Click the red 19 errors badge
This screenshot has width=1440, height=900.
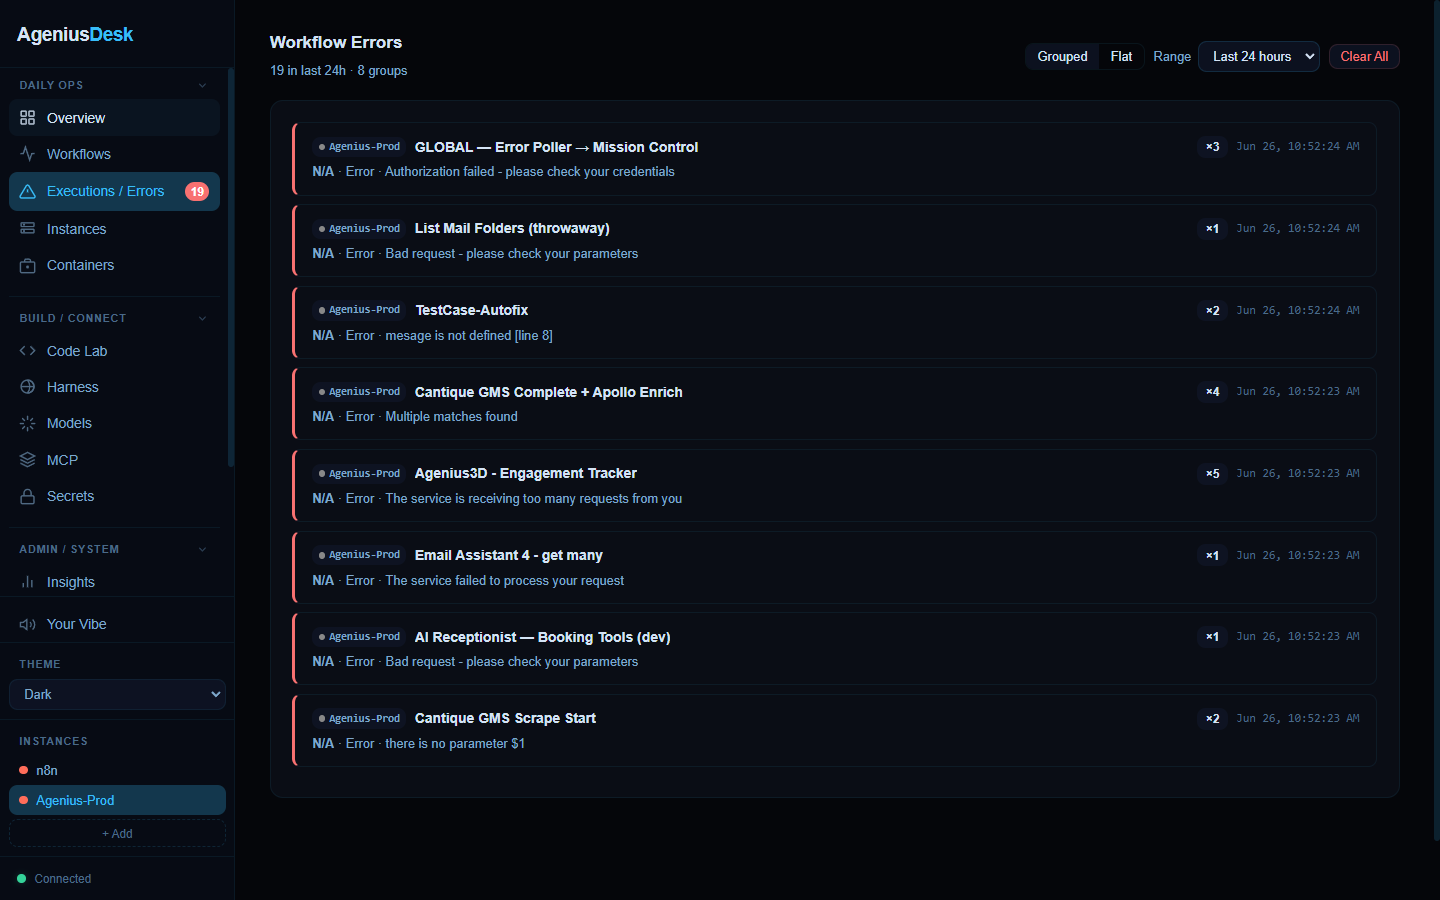pyautogui.click(x=197, y=192)
